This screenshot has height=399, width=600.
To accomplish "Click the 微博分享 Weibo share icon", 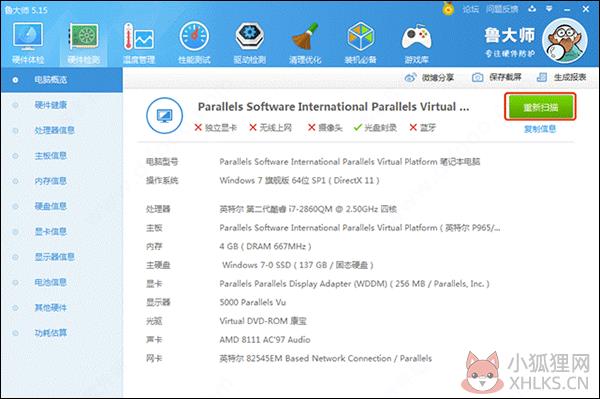I will click(x=411, y=78).
